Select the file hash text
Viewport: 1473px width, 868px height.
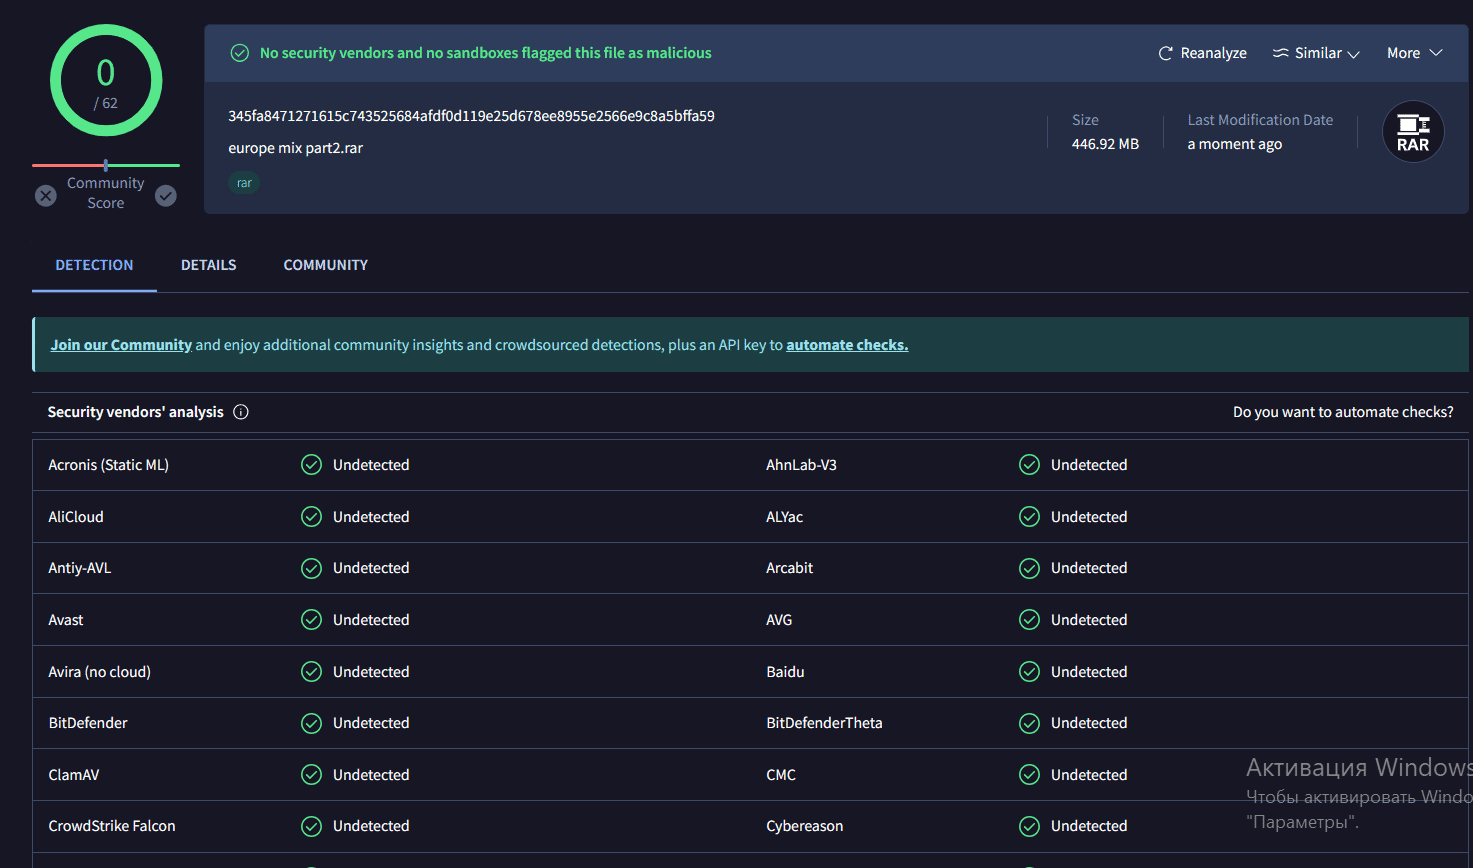point(471,116)
